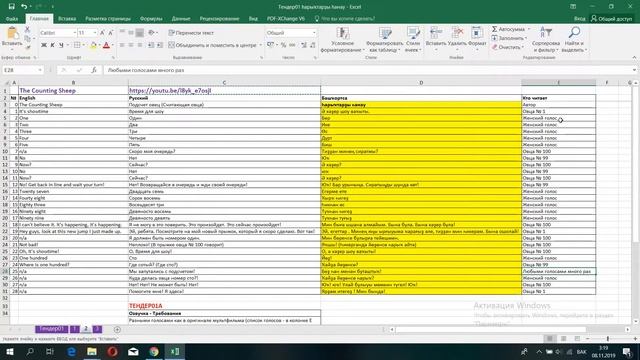640x360 pixels.
Task: Click Вставить cells icon in Ячейки group
Action: 436,33
